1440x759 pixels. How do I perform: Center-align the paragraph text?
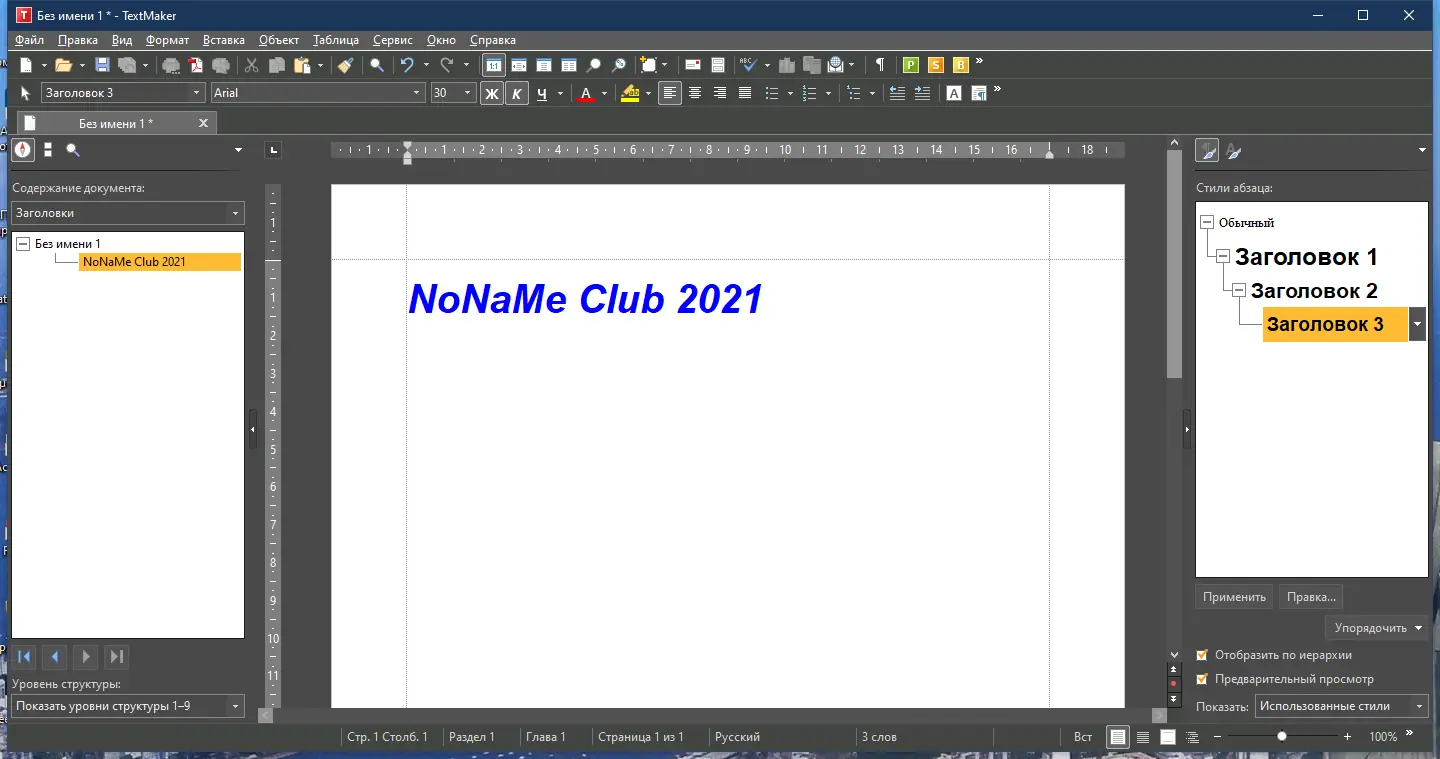(695, 93)
